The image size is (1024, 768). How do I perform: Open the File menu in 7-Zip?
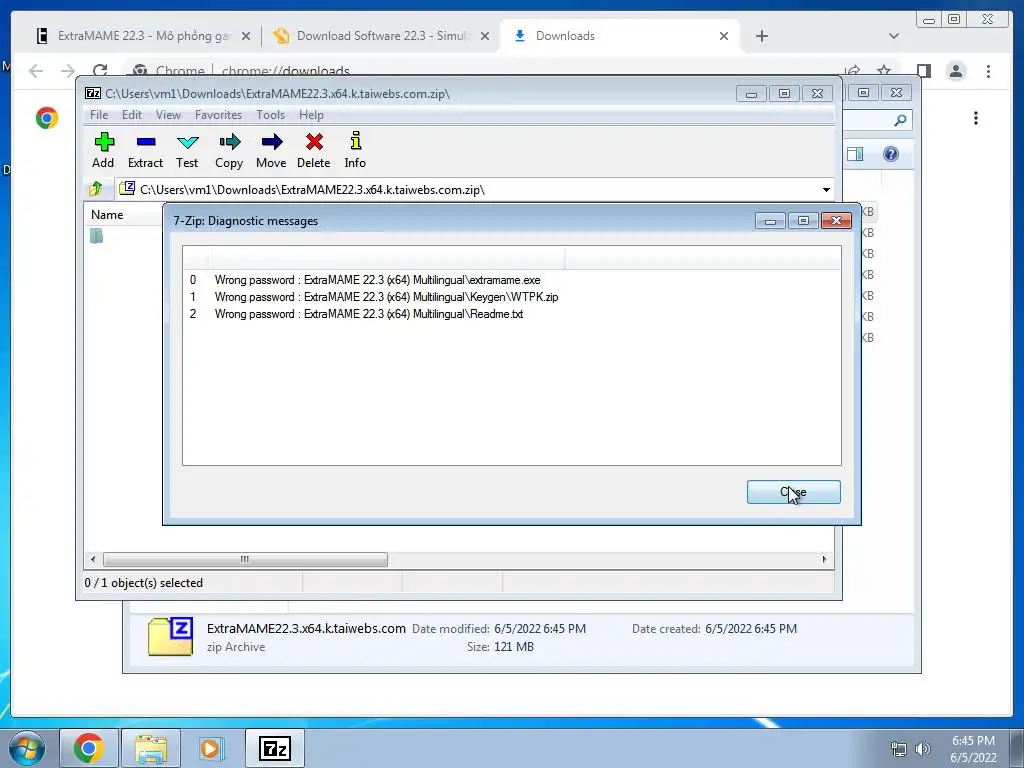coord(99,115)
